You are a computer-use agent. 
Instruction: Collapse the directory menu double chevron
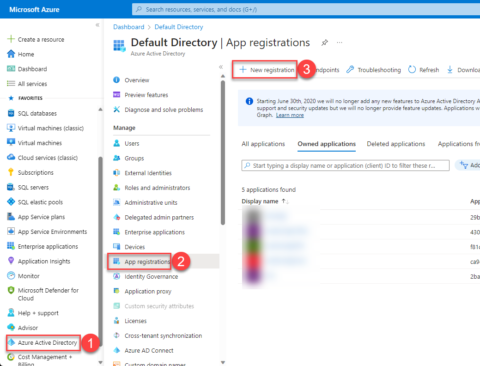coord(221,67)
